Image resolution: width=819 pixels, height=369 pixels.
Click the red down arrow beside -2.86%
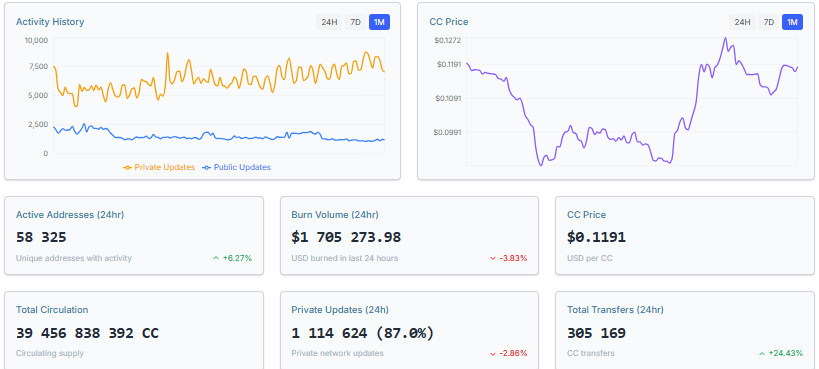click(493, 354)
